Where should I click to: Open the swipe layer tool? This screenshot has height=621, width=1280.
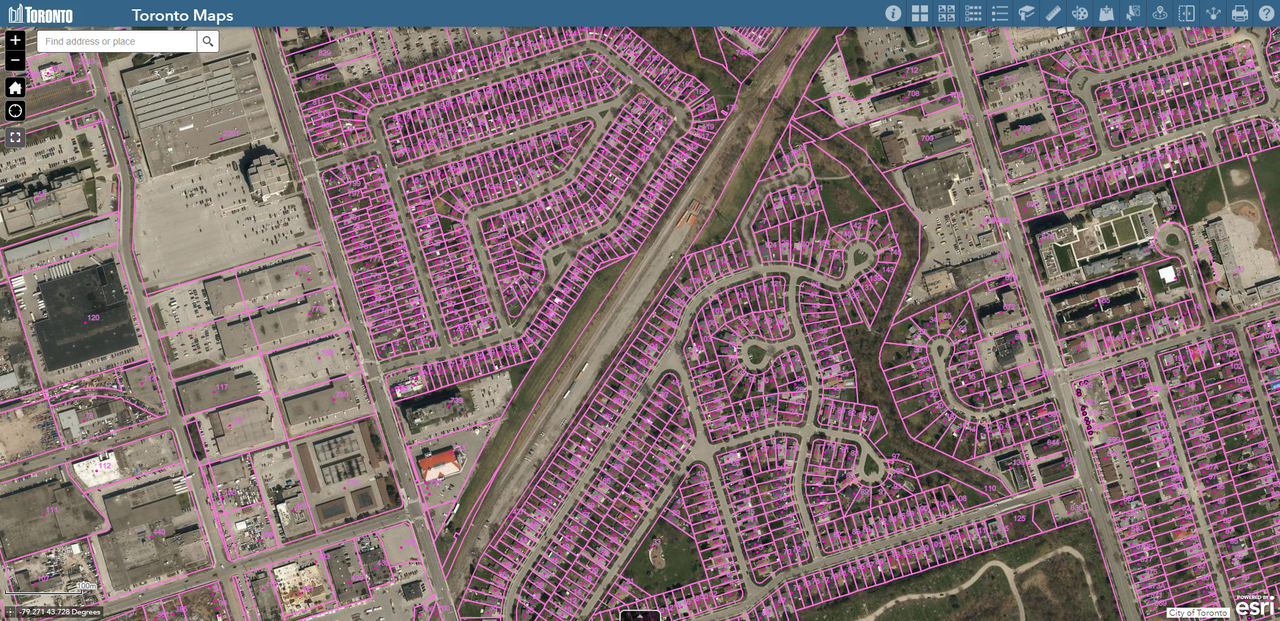1186,13
